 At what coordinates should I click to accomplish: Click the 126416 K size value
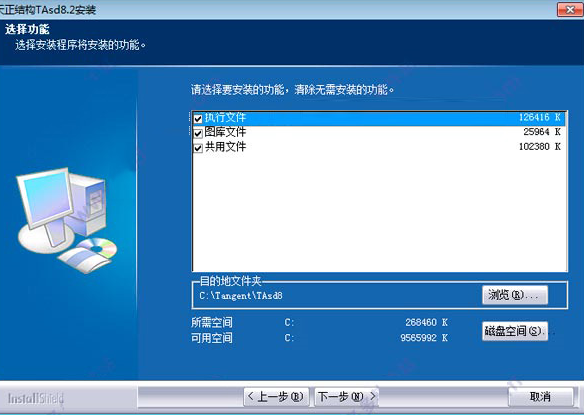540,117
